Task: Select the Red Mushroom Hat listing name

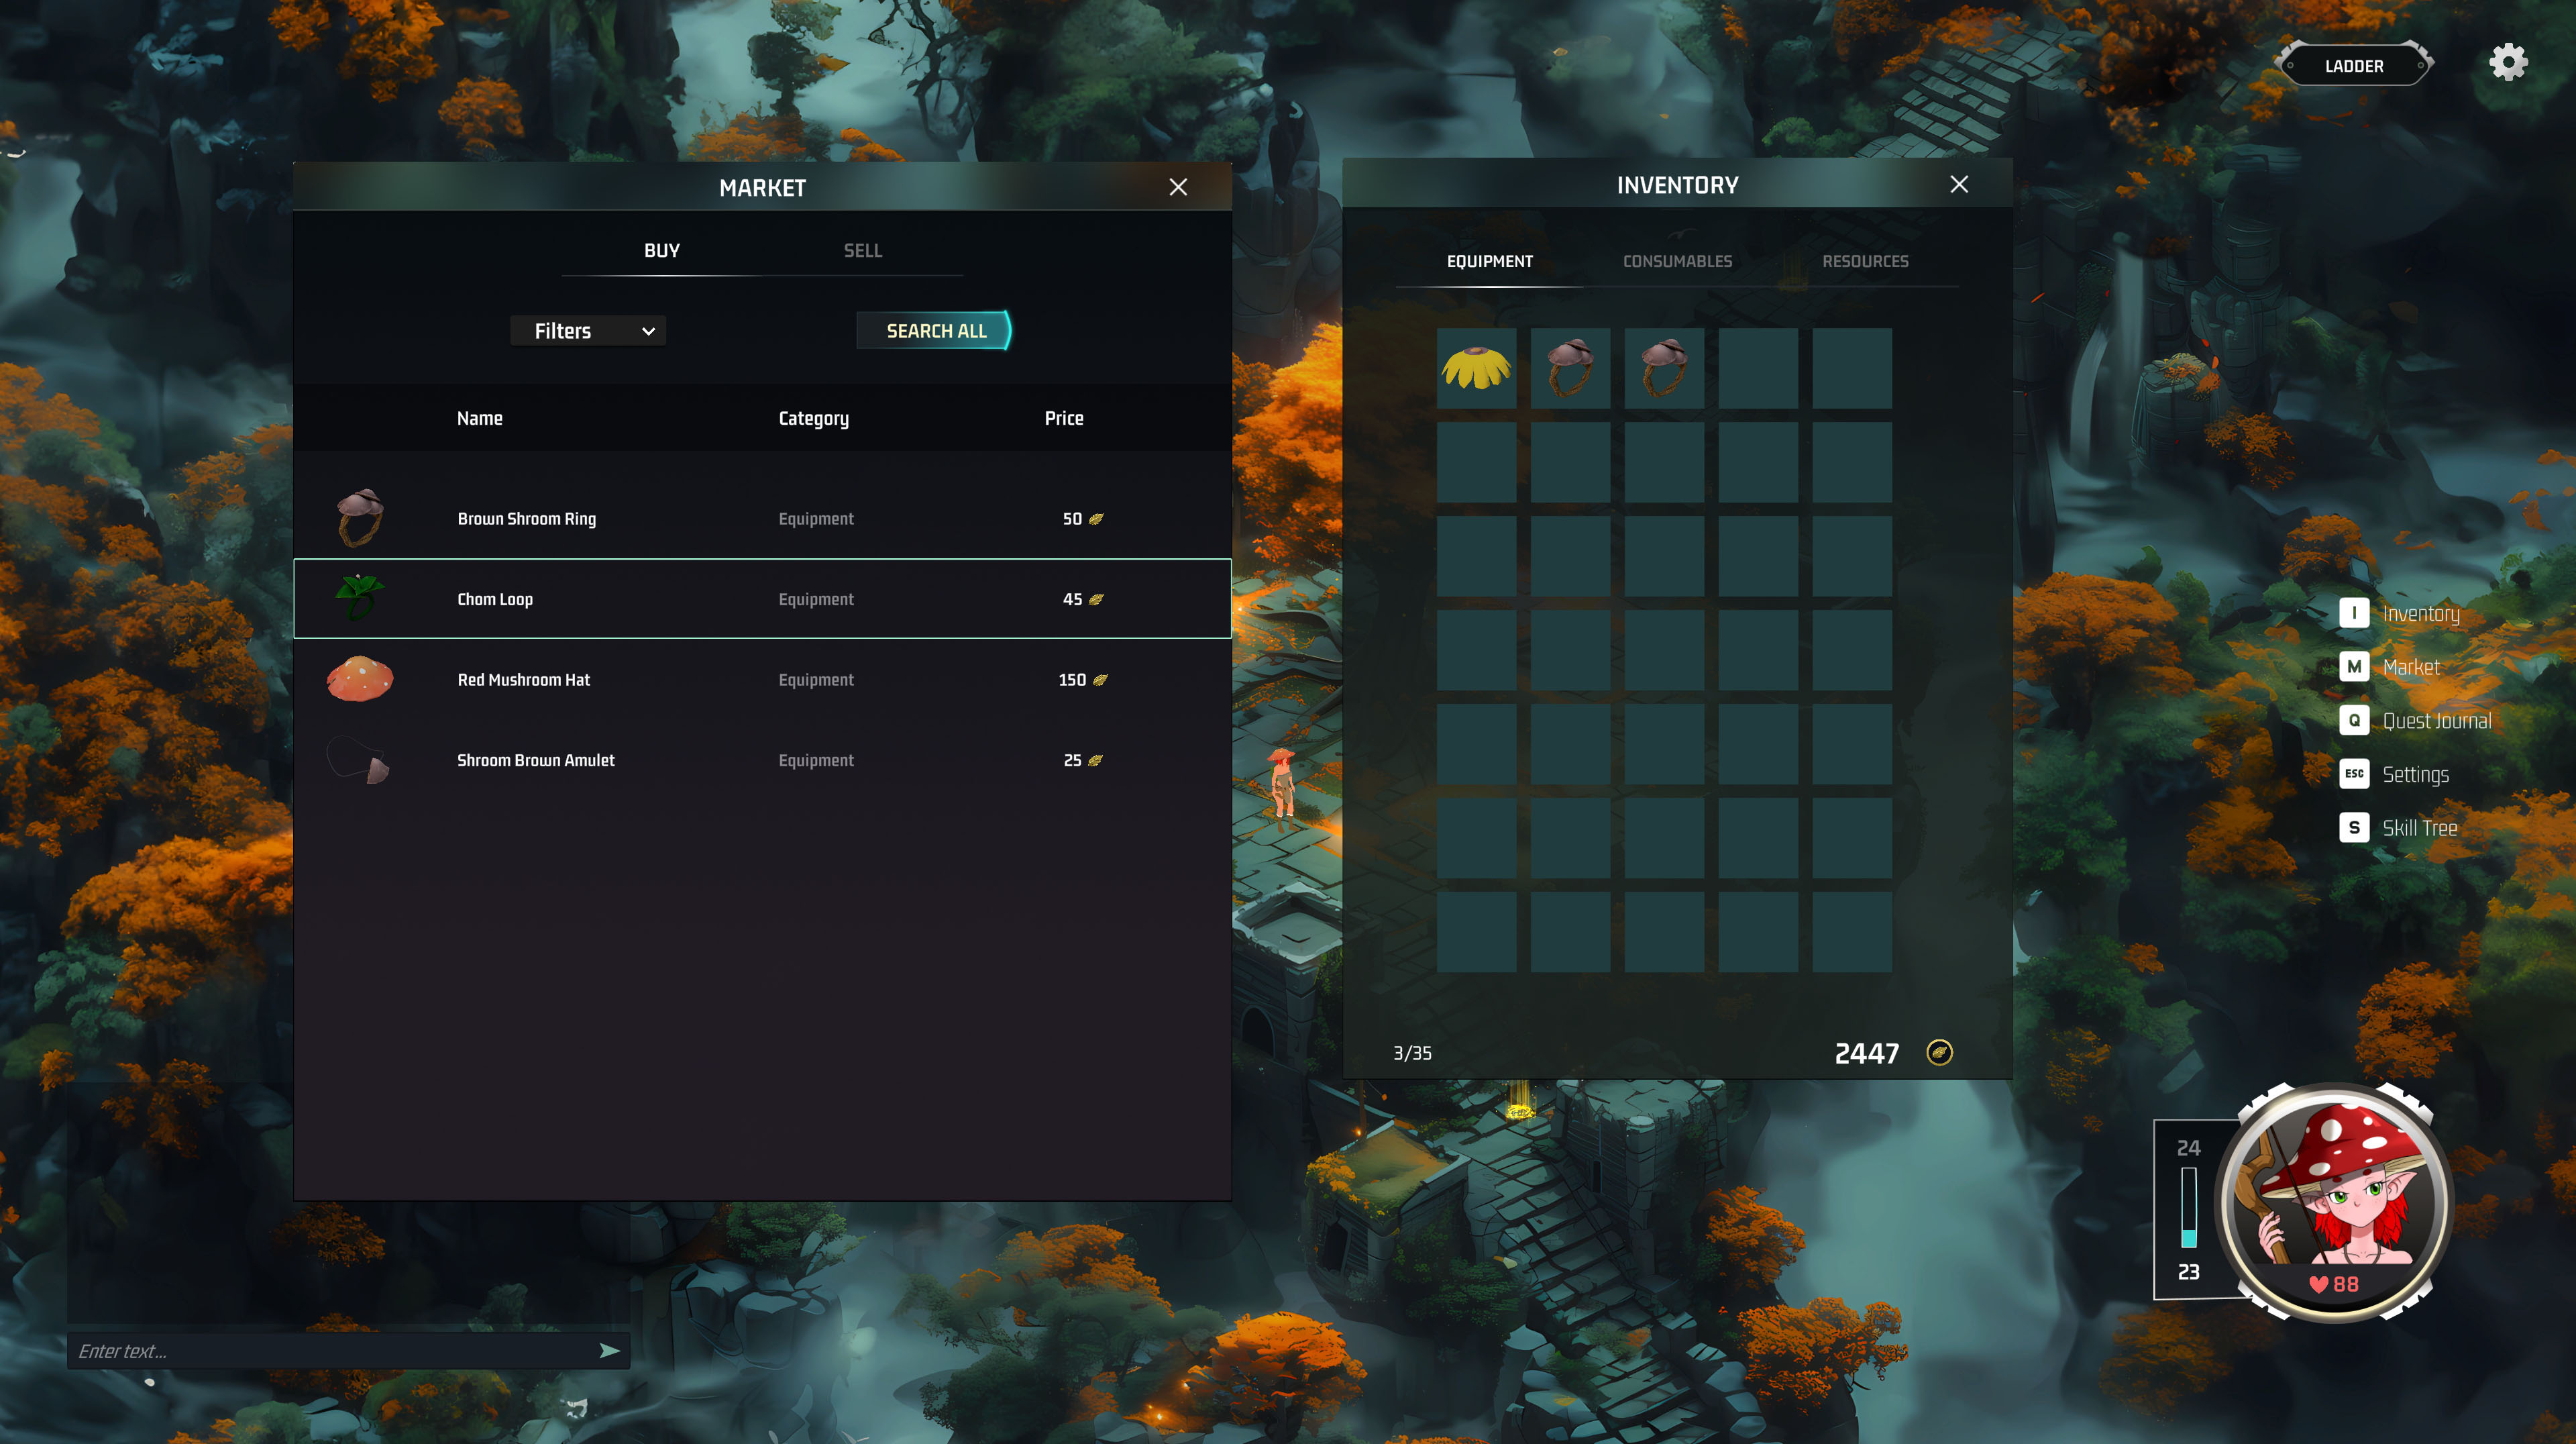Action: (523, 680)
